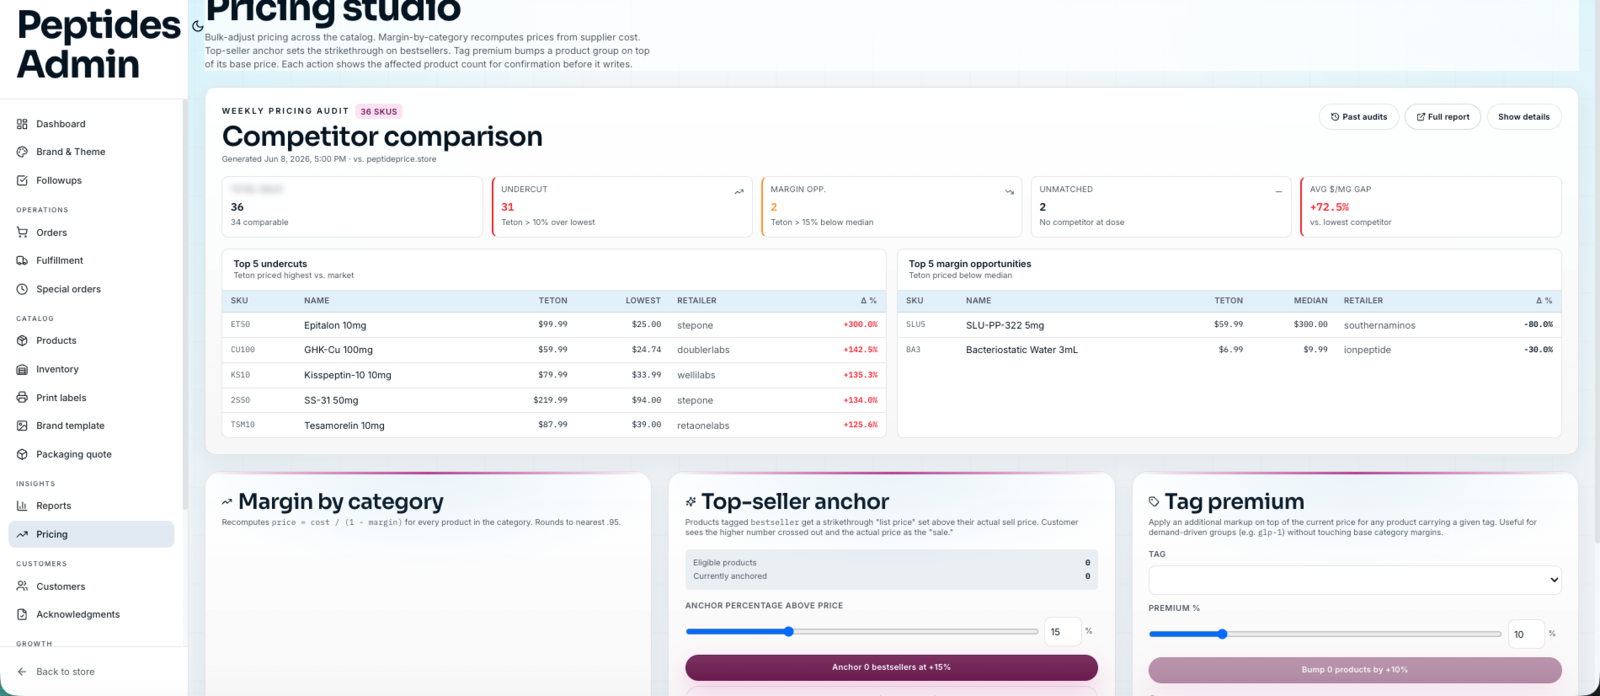Click the GHK-Cu 100mg row name

pyautogui.click(x=338, y=350)
